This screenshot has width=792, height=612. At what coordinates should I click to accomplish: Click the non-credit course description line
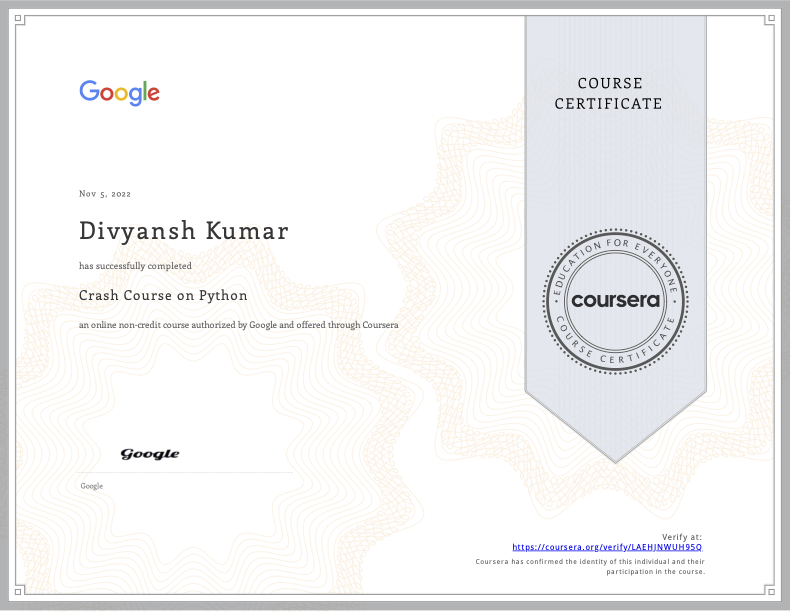pos(239,326)
